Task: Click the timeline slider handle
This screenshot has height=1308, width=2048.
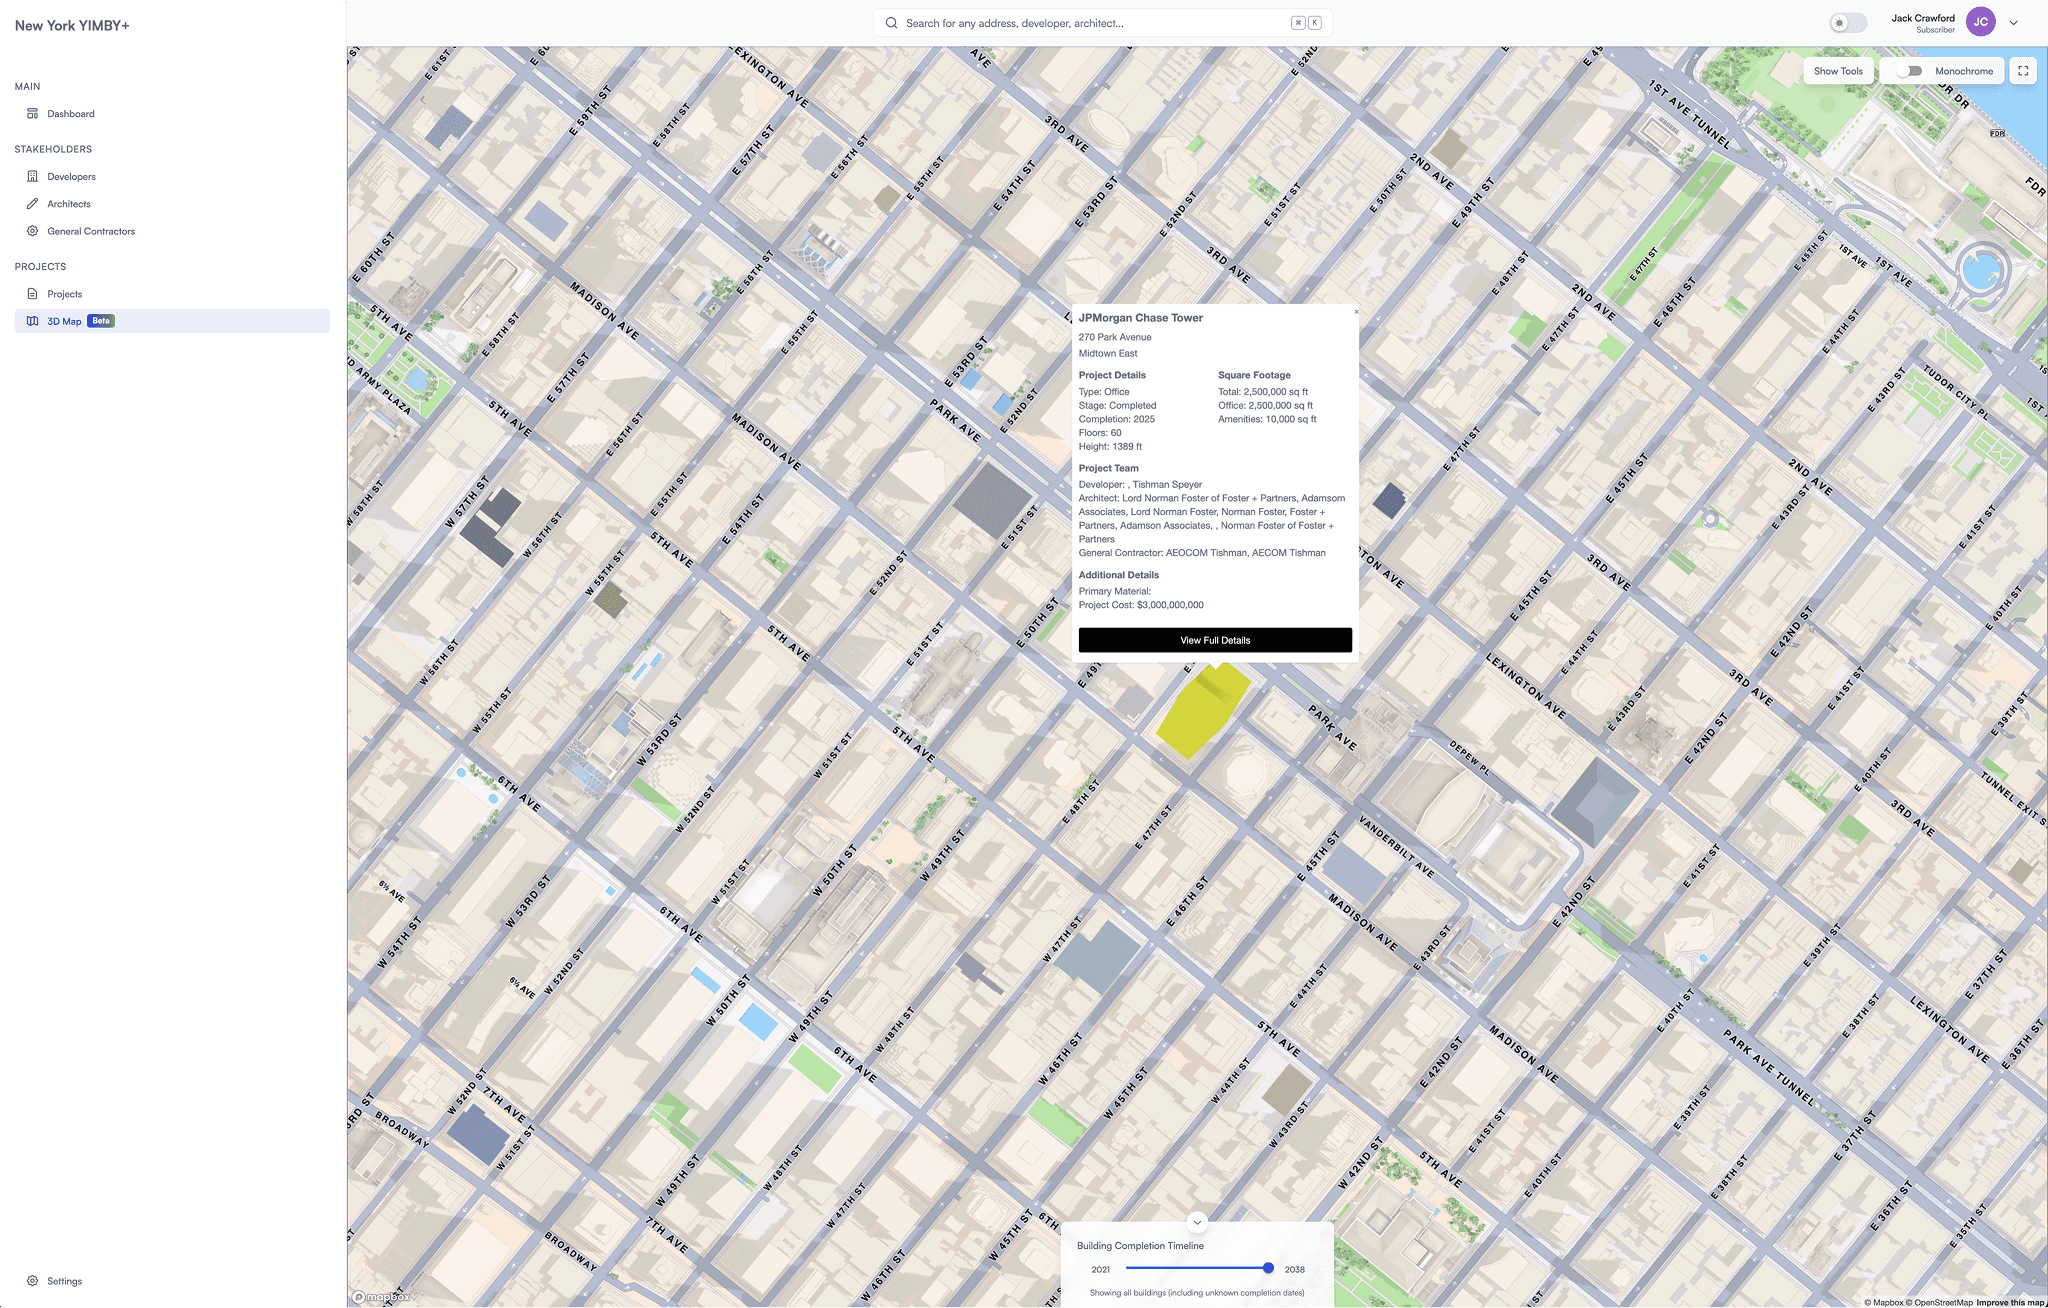Action: [1268, 1268]
